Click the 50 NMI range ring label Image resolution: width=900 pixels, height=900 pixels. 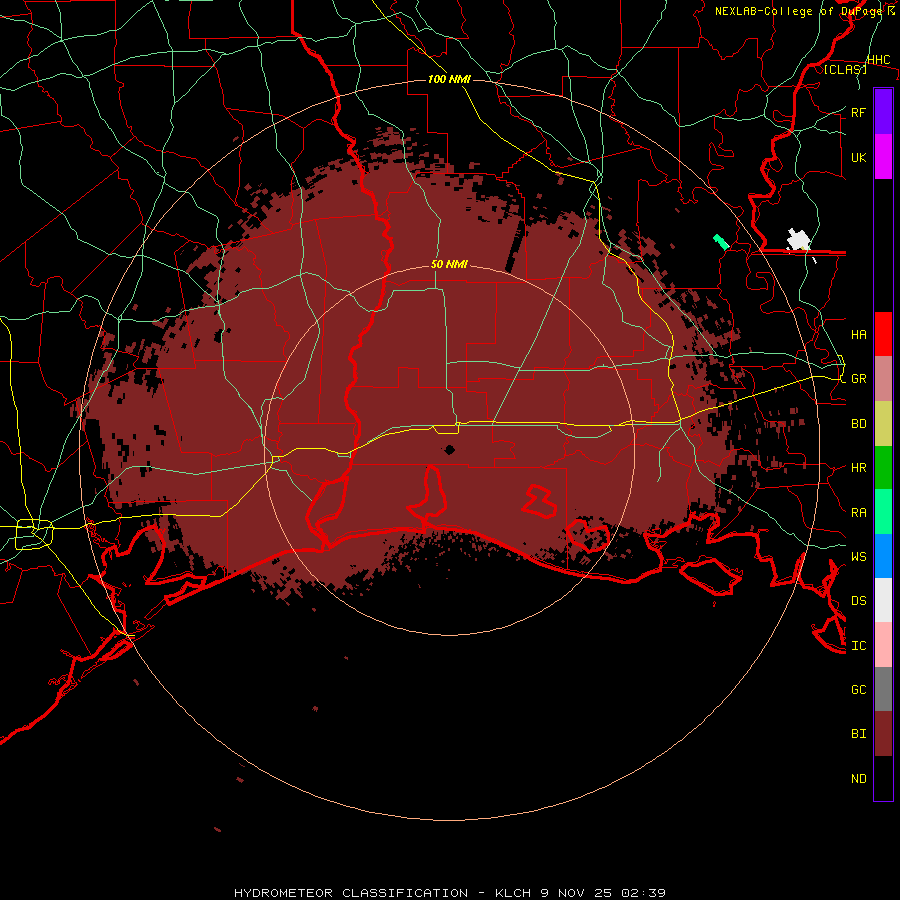point(449,264)
